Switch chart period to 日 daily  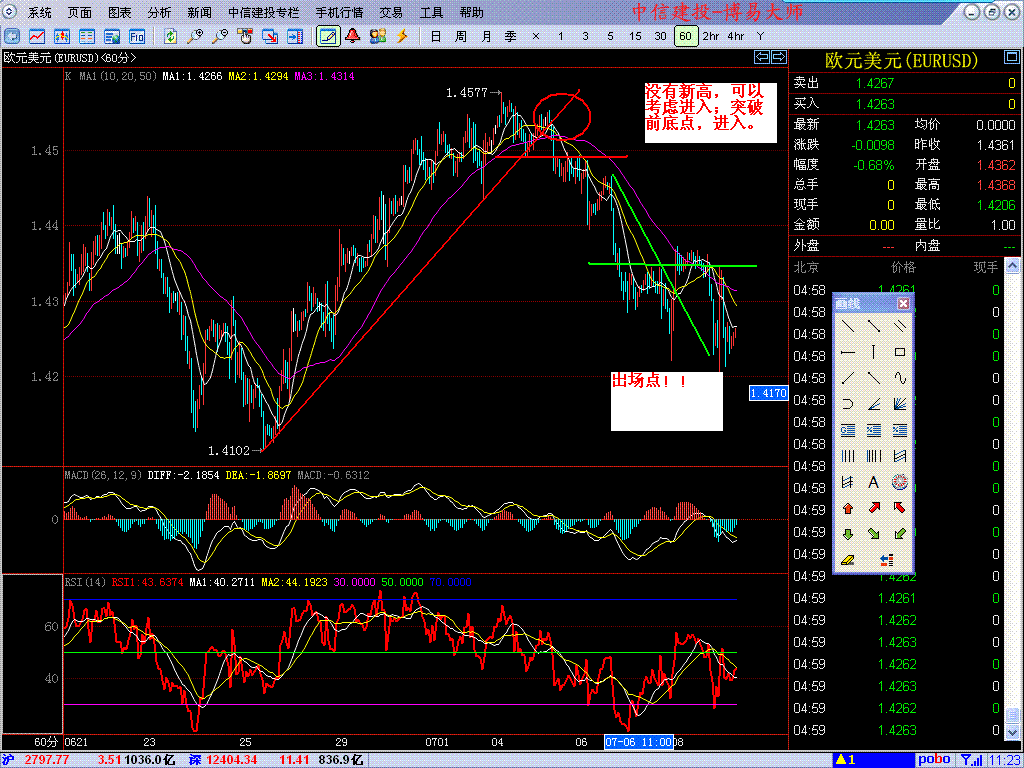tap(436, 37)
